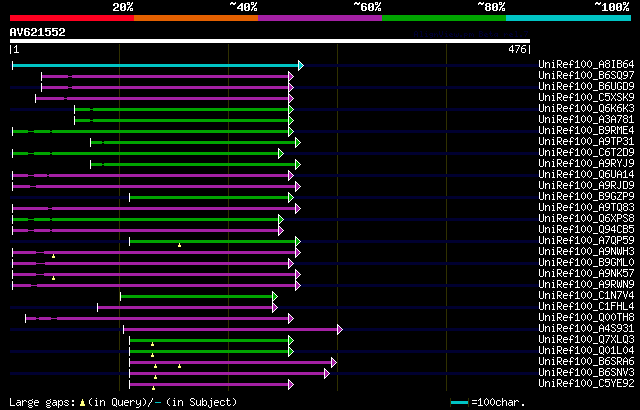The image size is (640, 410).
Task: Open the UniRef100_A7QP59 entry
Action: [586, 241]
